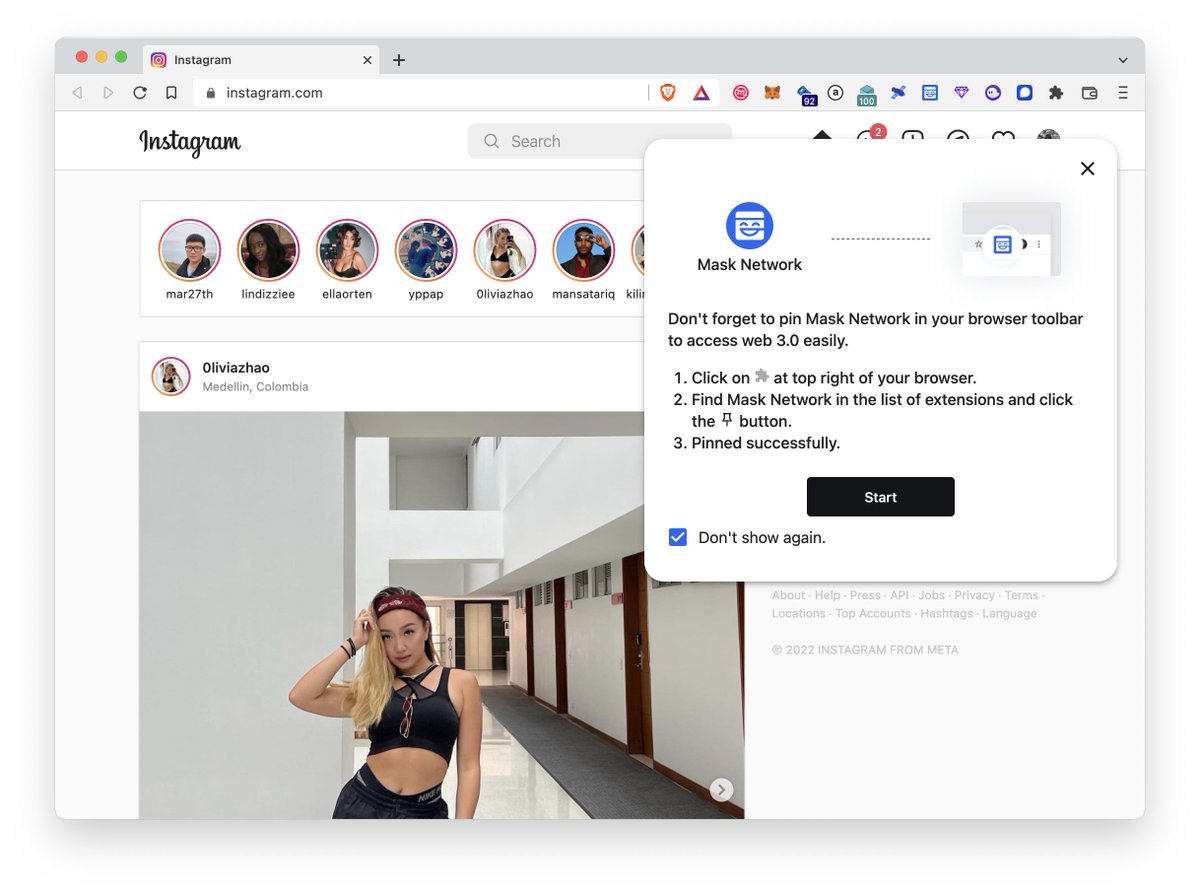This screenshot has height=892, width=1200.
Task: Advance to next photo in post carousel
Action: click(x=721, y=790)
